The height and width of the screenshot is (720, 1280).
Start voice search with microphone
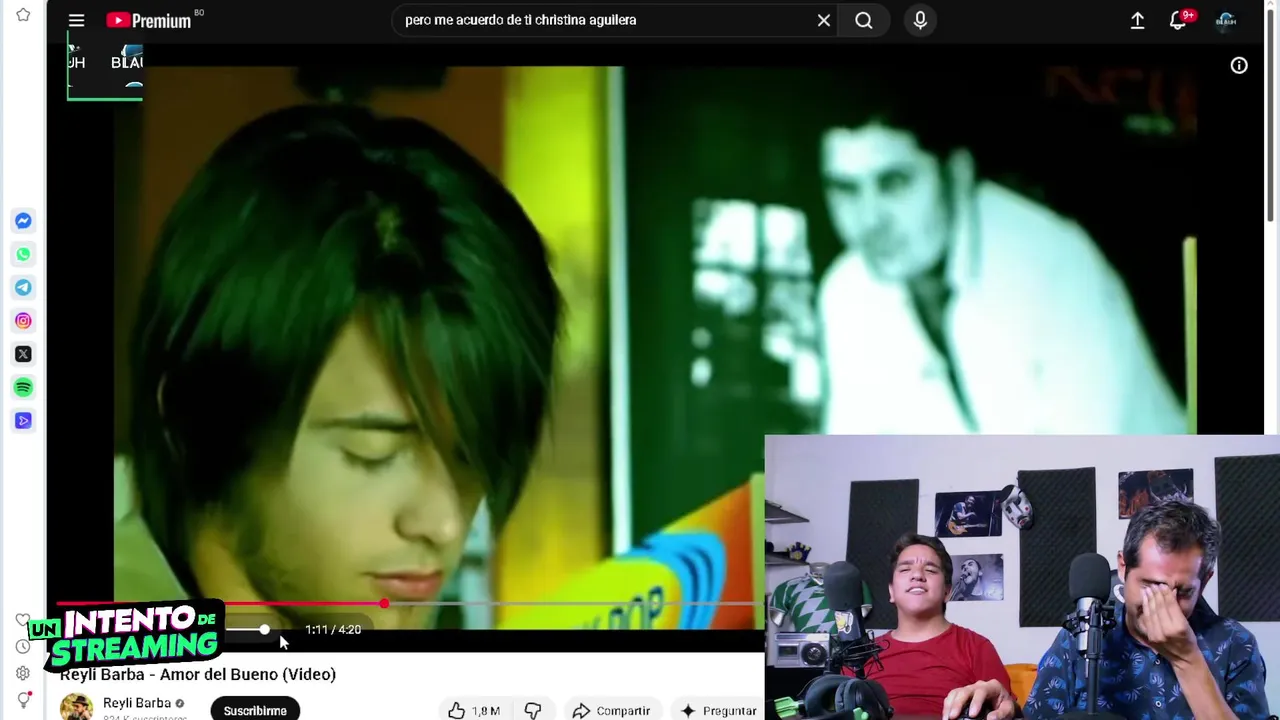click(920, 20)
